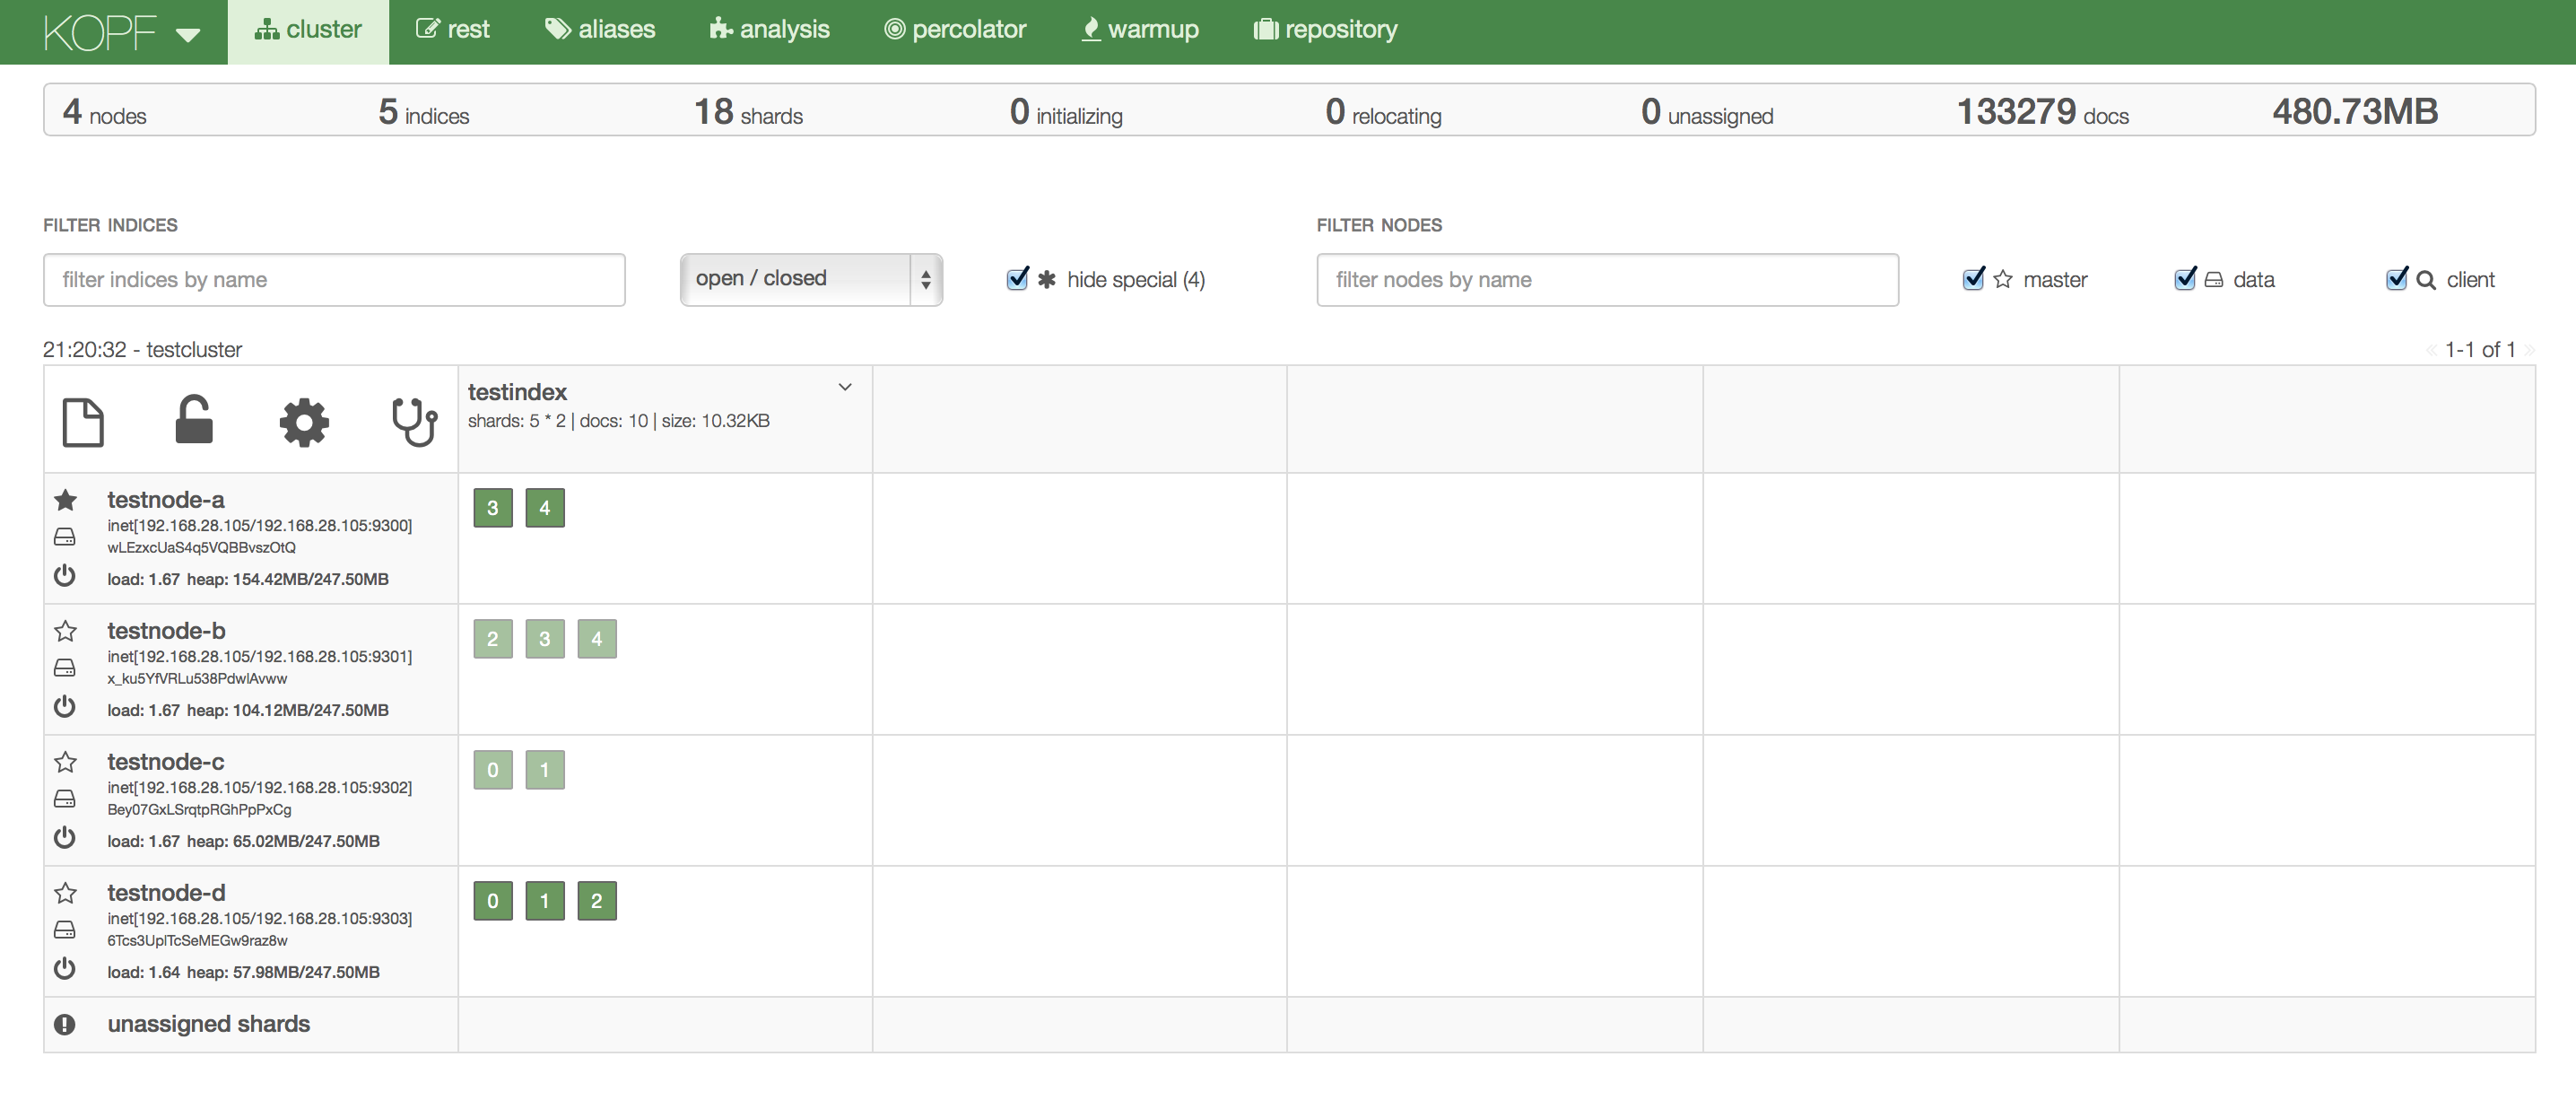Click the unassigned shards warning icon
The width and height of the screenshot is (2576, 1109).
(65, 1024)
